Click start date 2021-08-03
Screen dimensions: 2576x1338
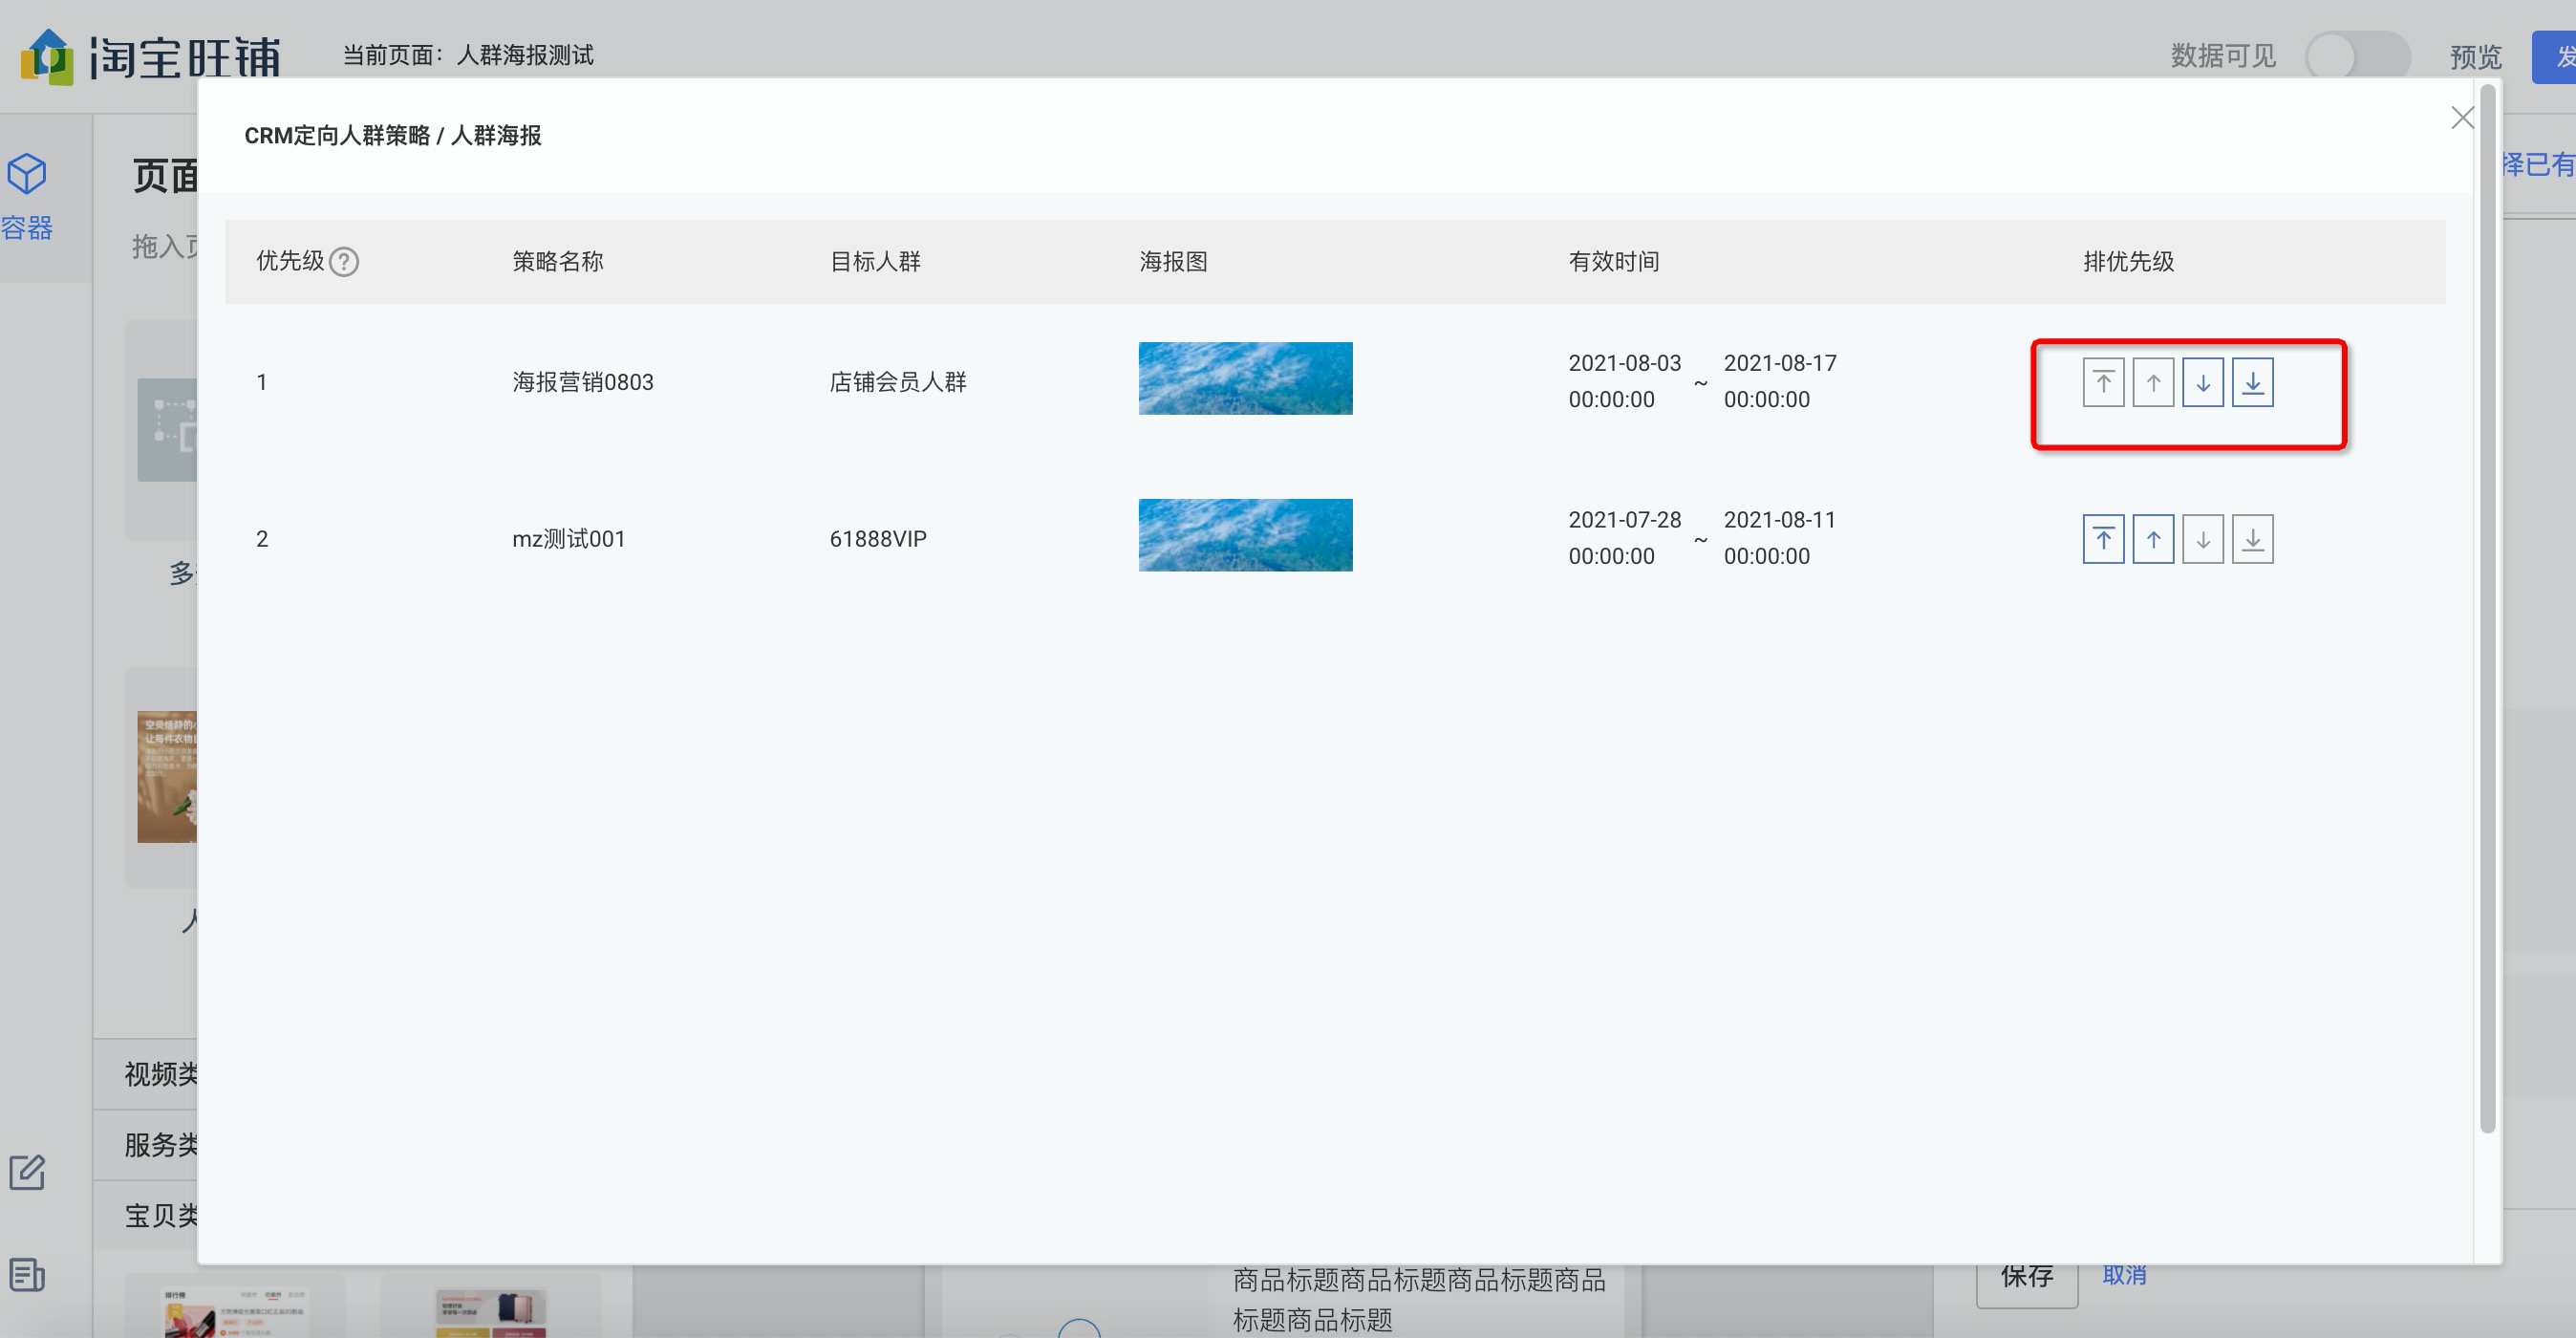1624,363
